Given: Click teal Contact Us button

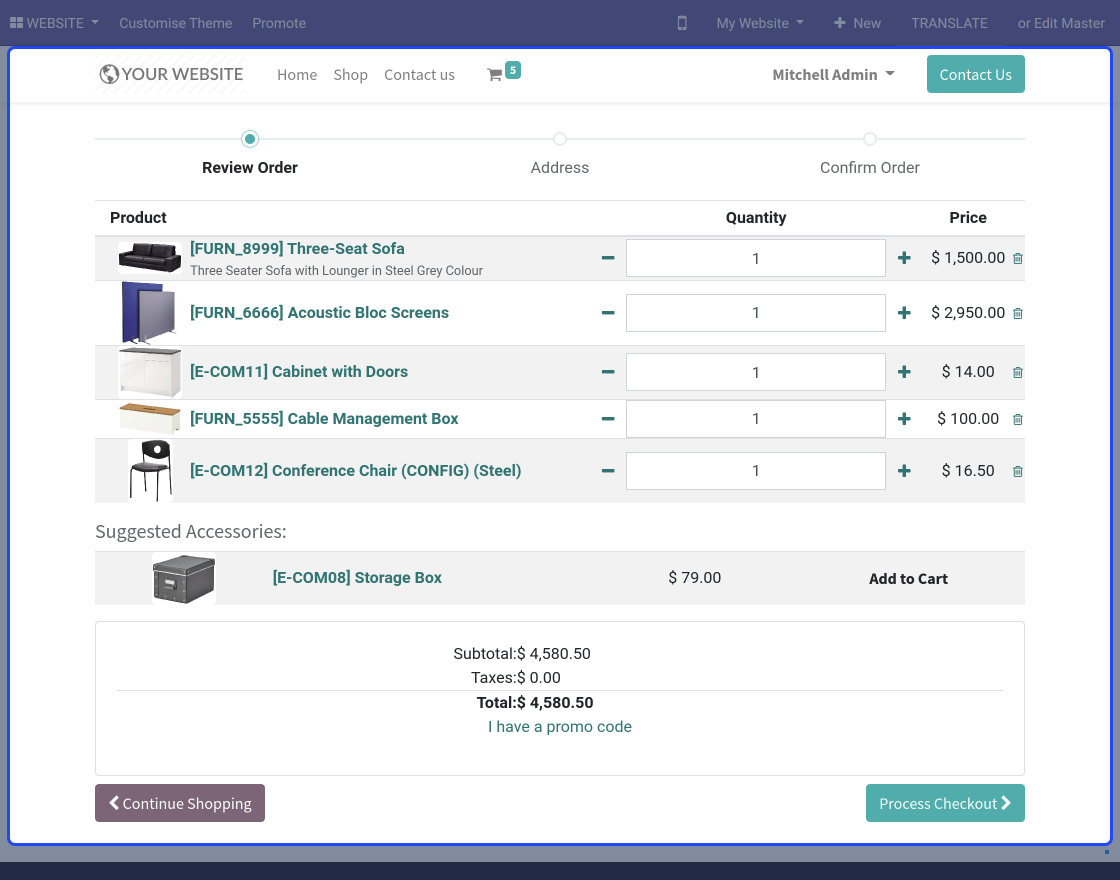Looking at the screenshot, I should tap(976, 74).
